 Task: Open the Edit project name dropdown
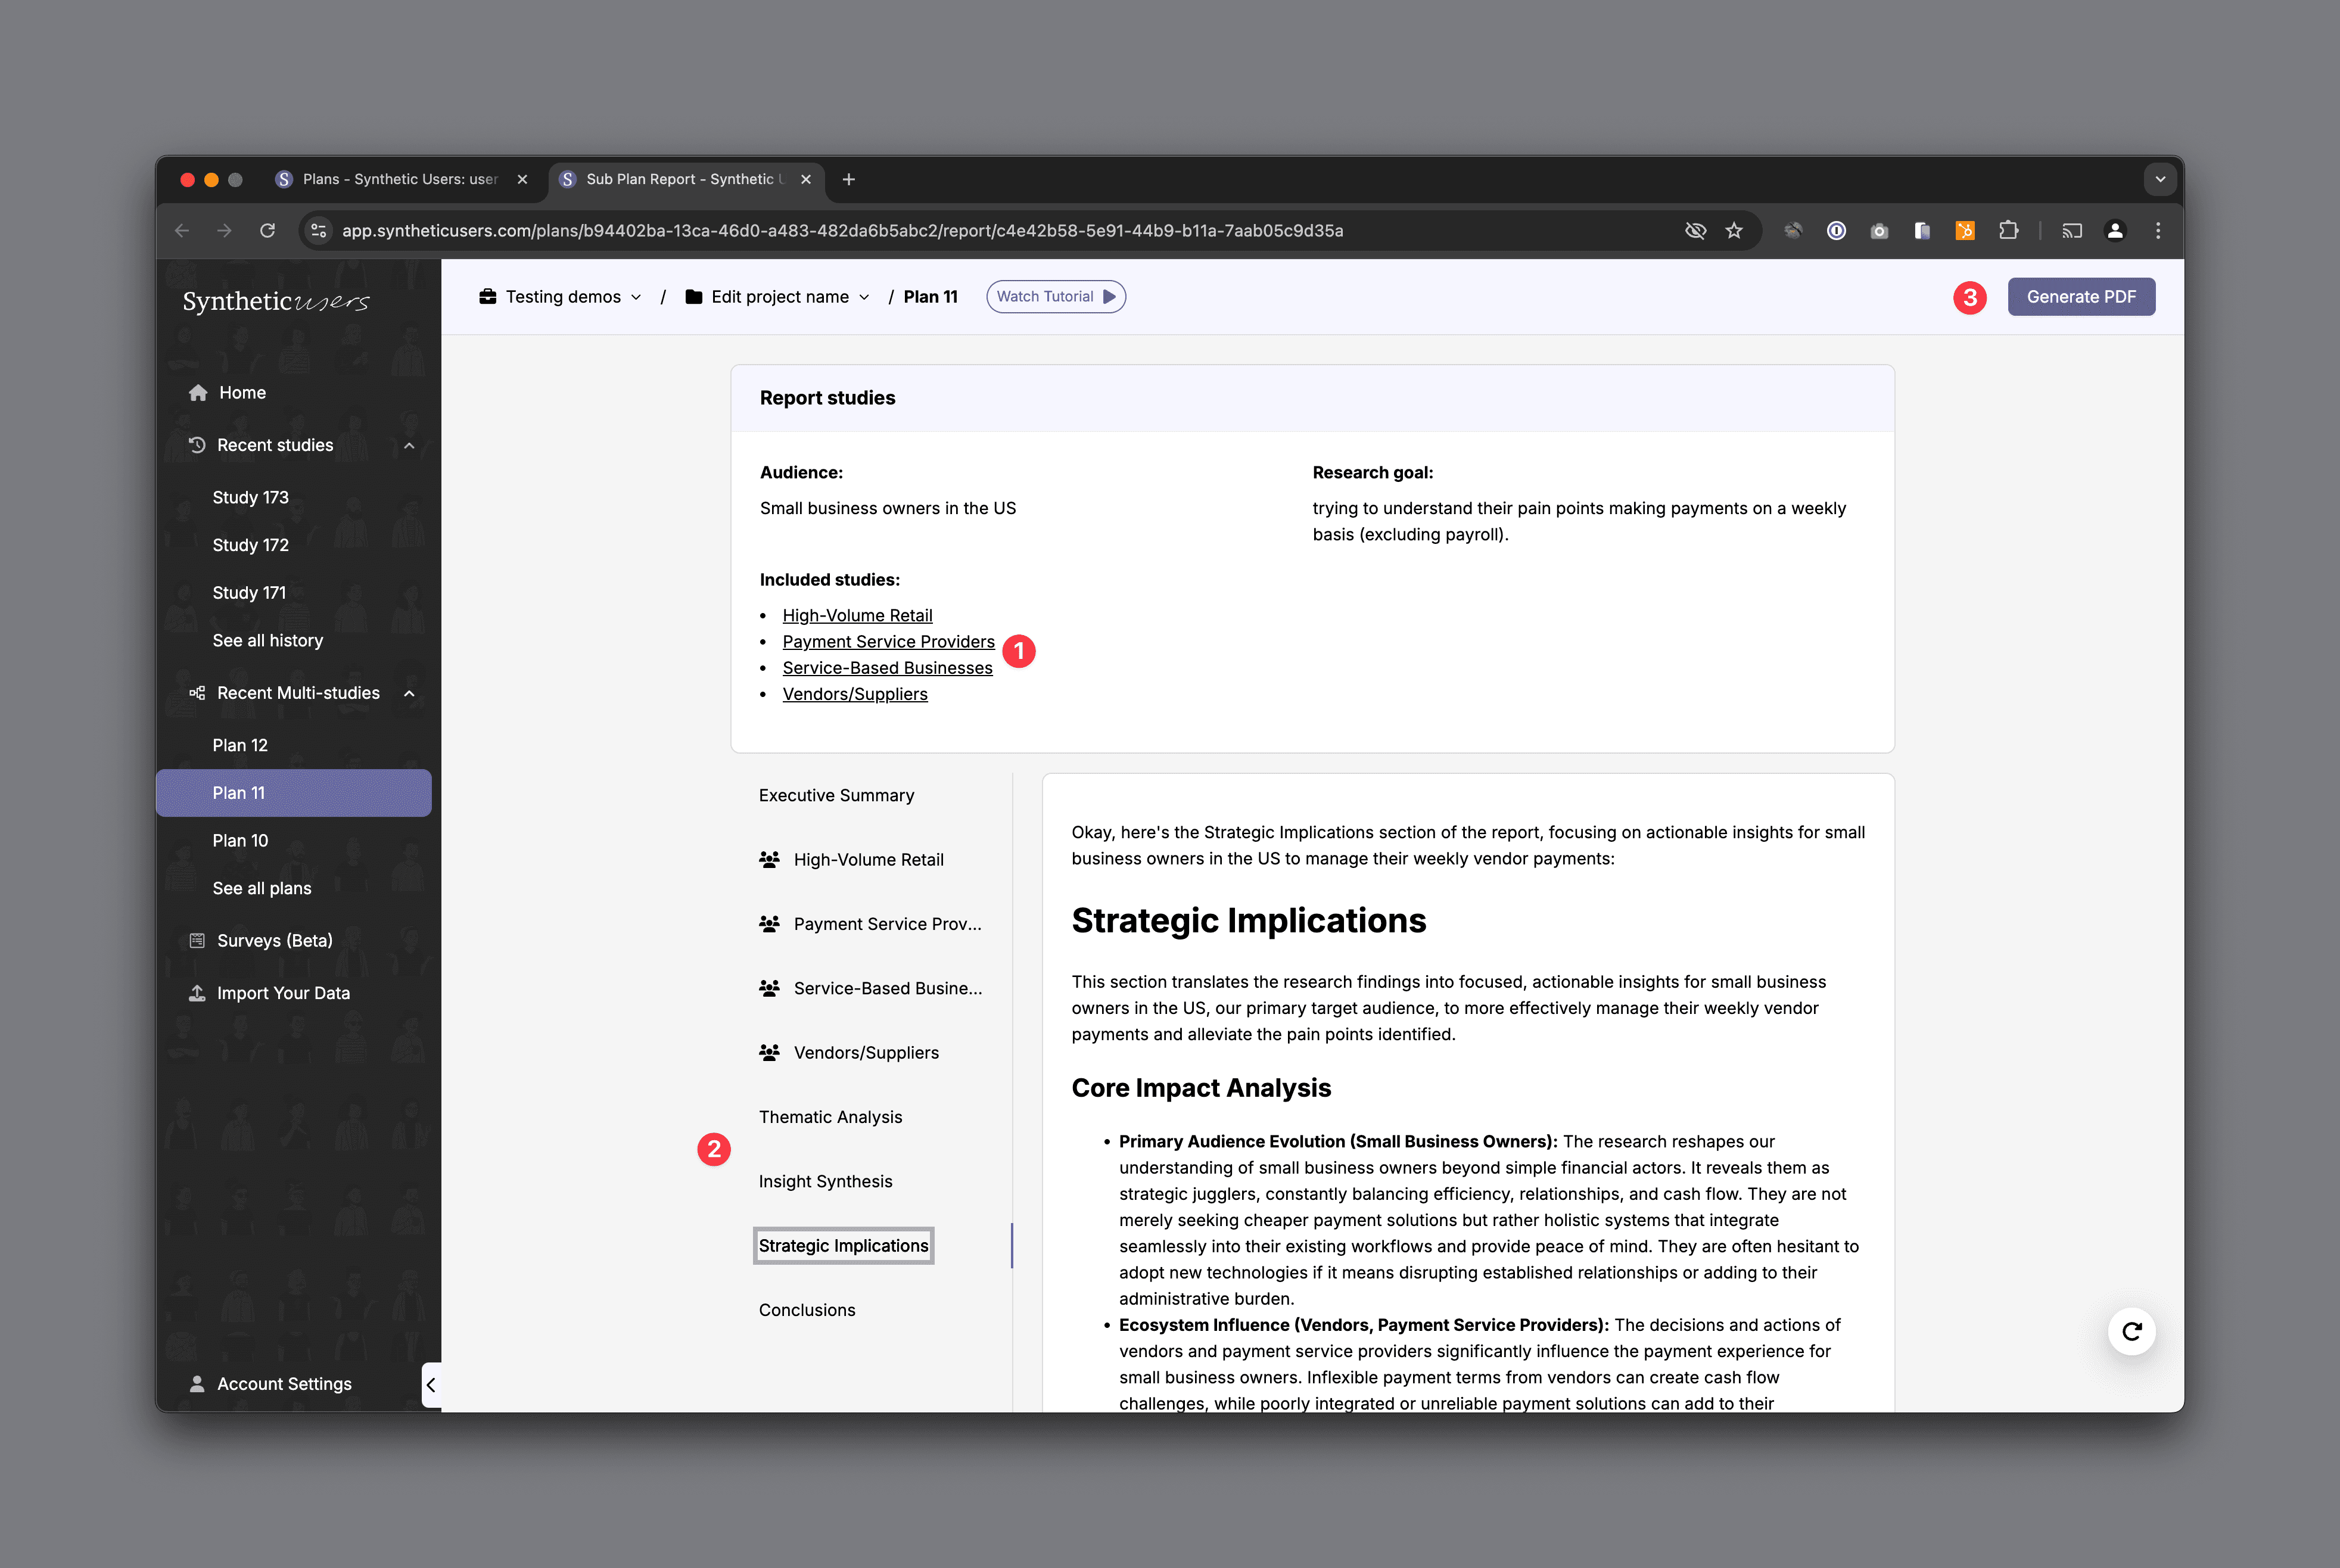point(778,297)
